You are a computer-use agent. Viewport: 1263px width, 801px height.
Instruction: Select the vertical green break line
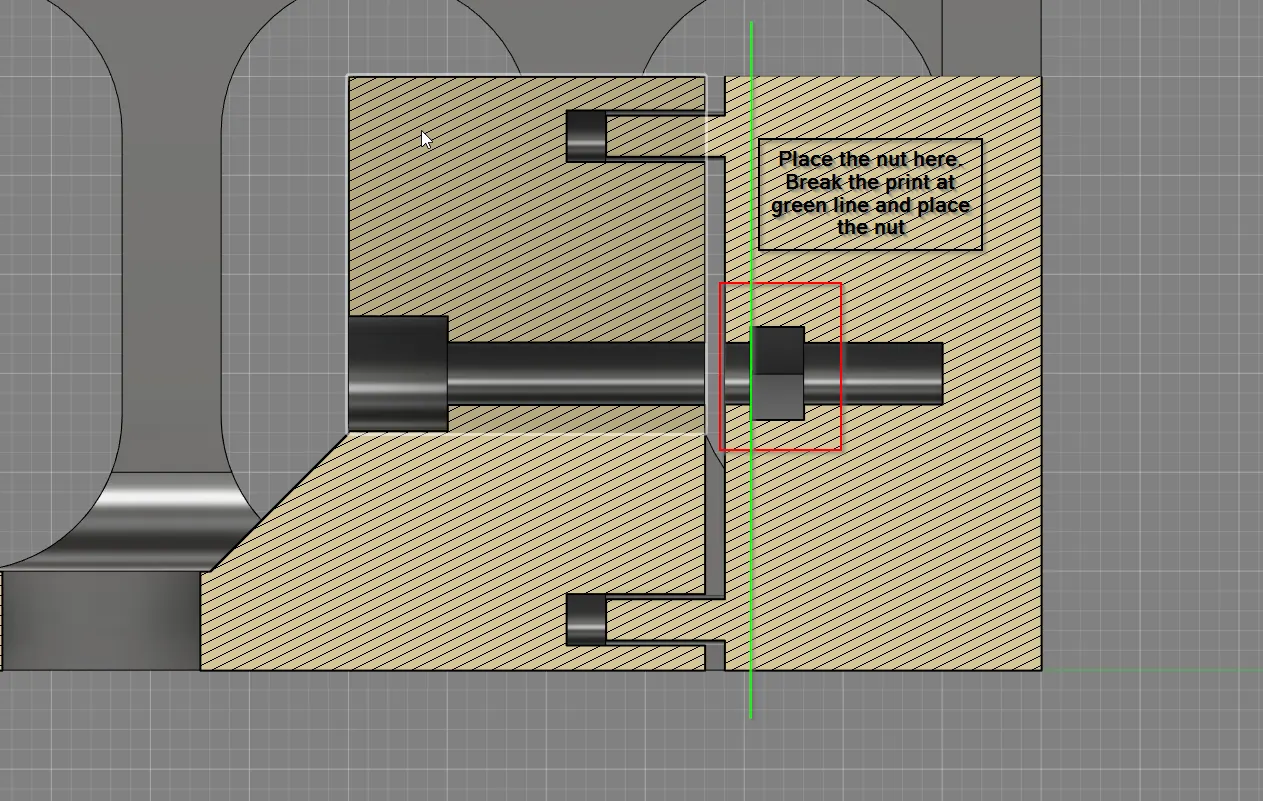pos(751,368)
